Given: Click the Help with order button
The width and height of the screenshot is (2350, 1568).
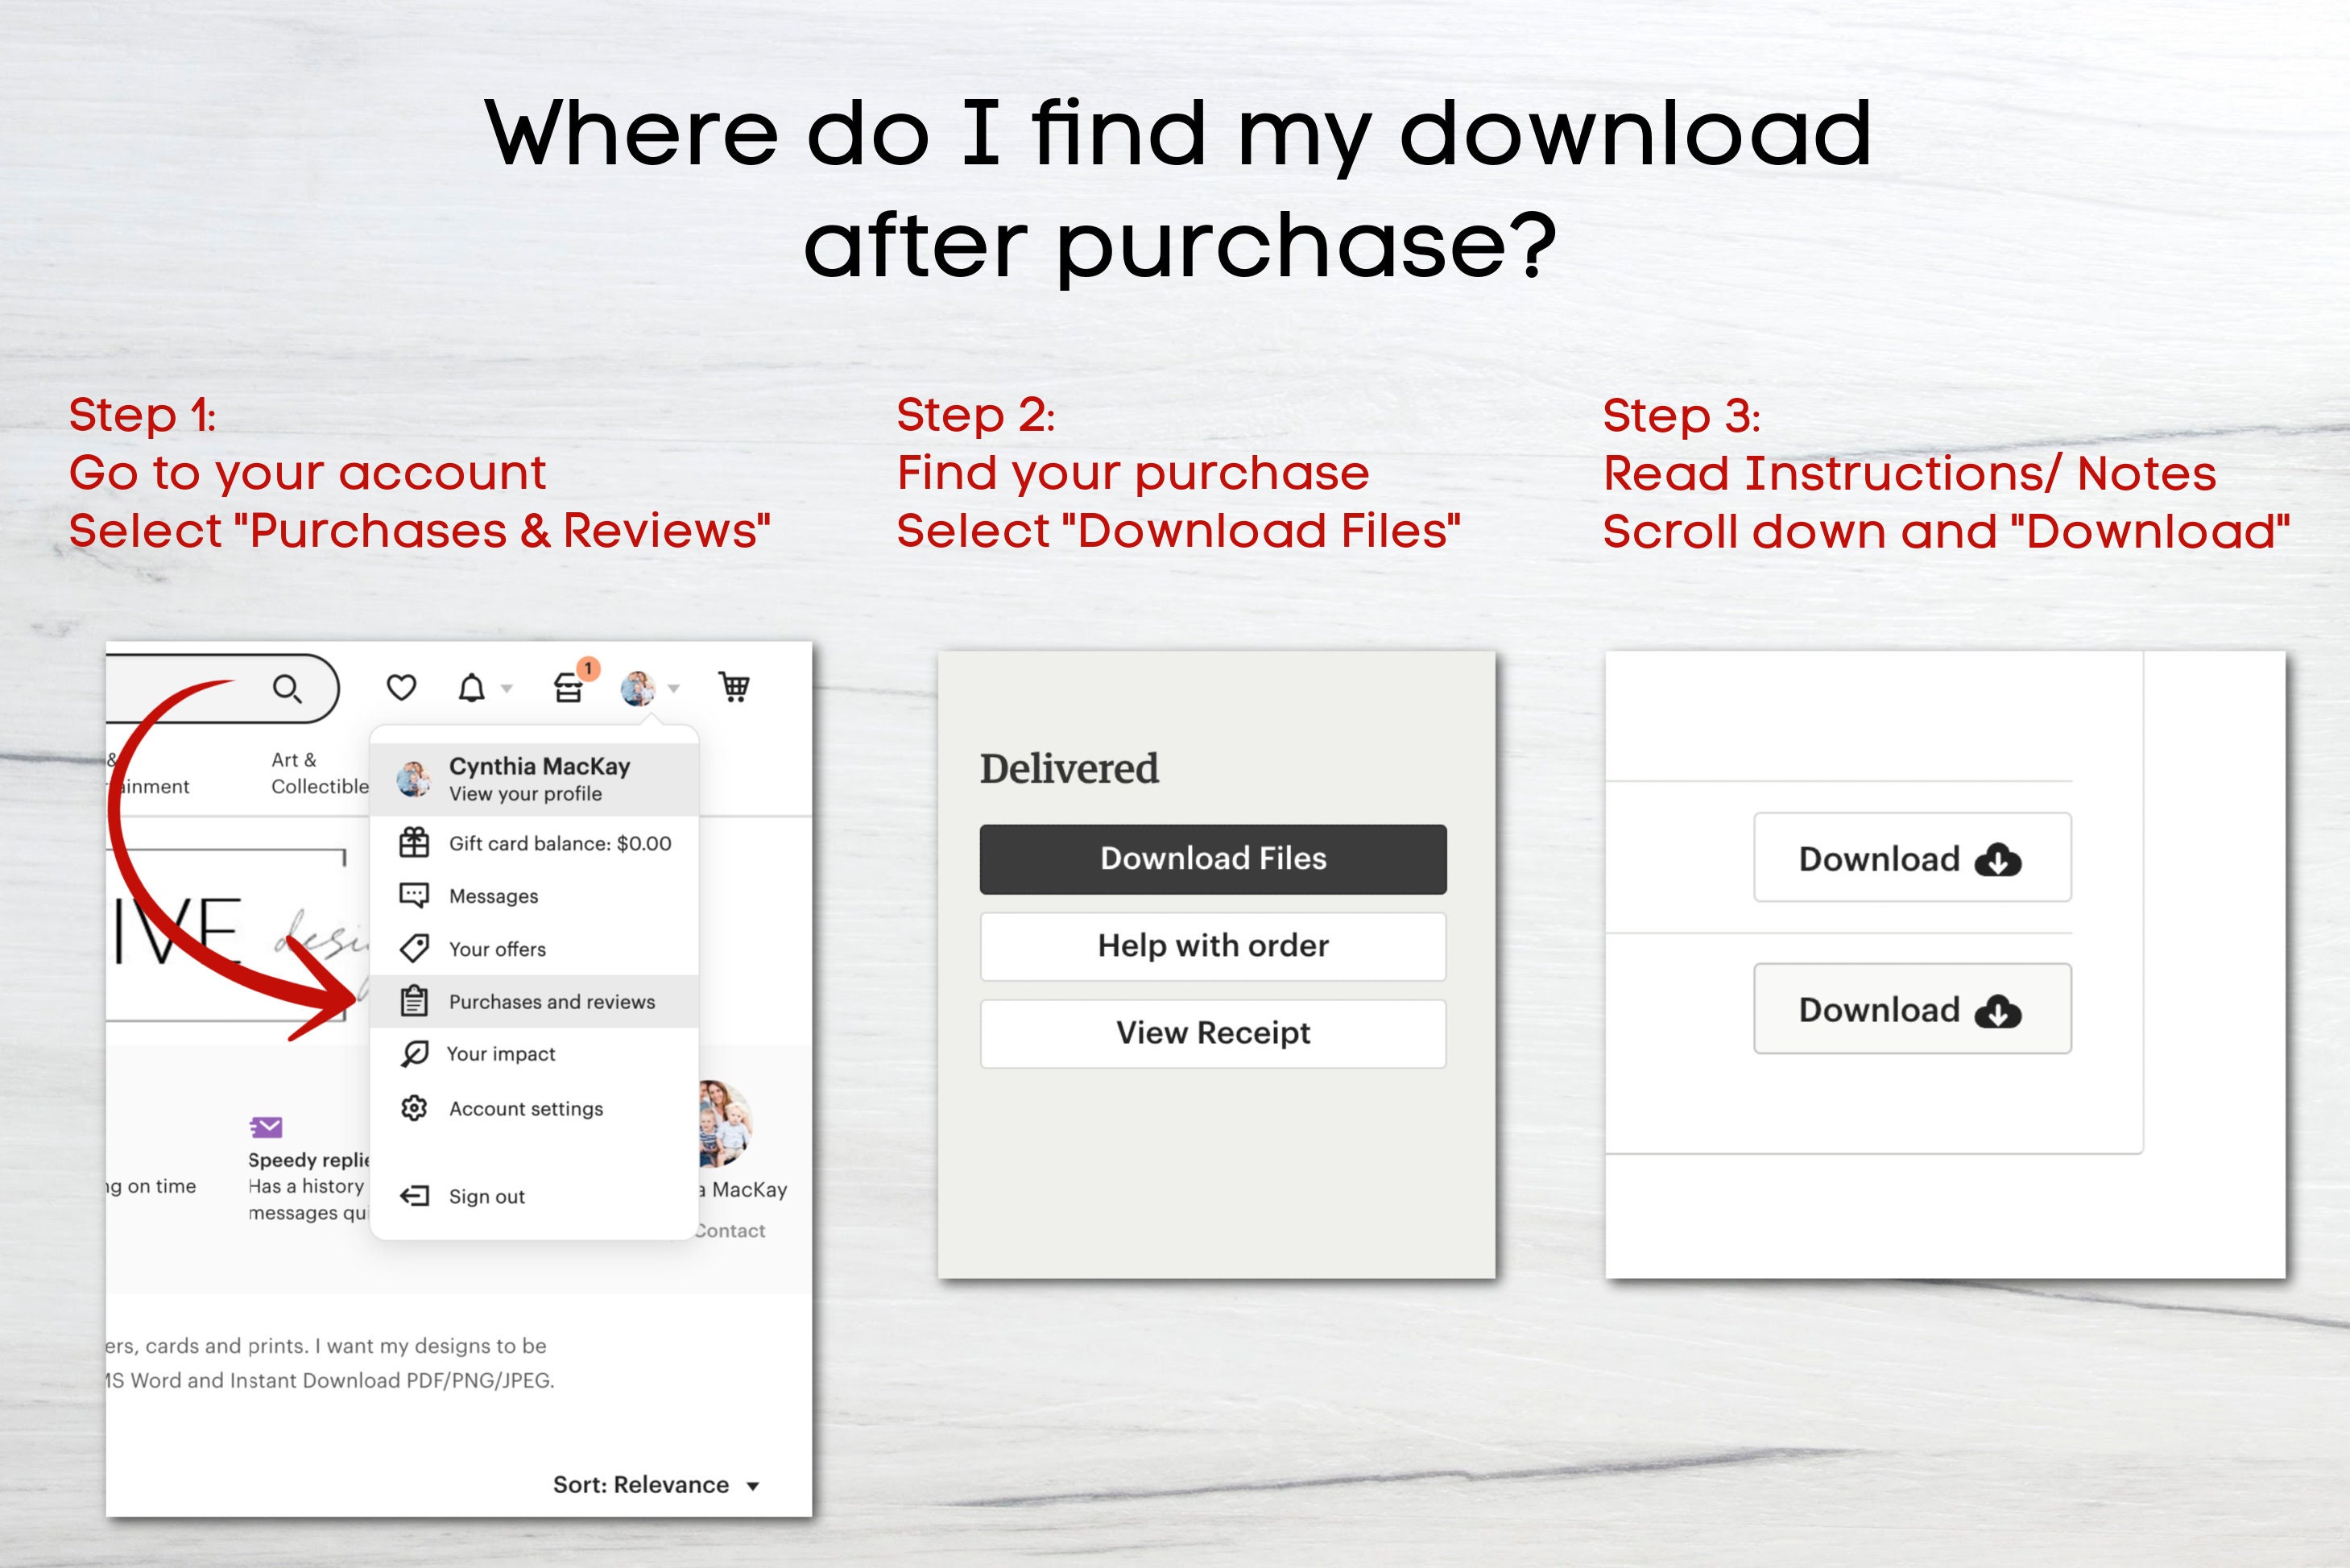Looking at the screenshot, I should click(1212, 945).
